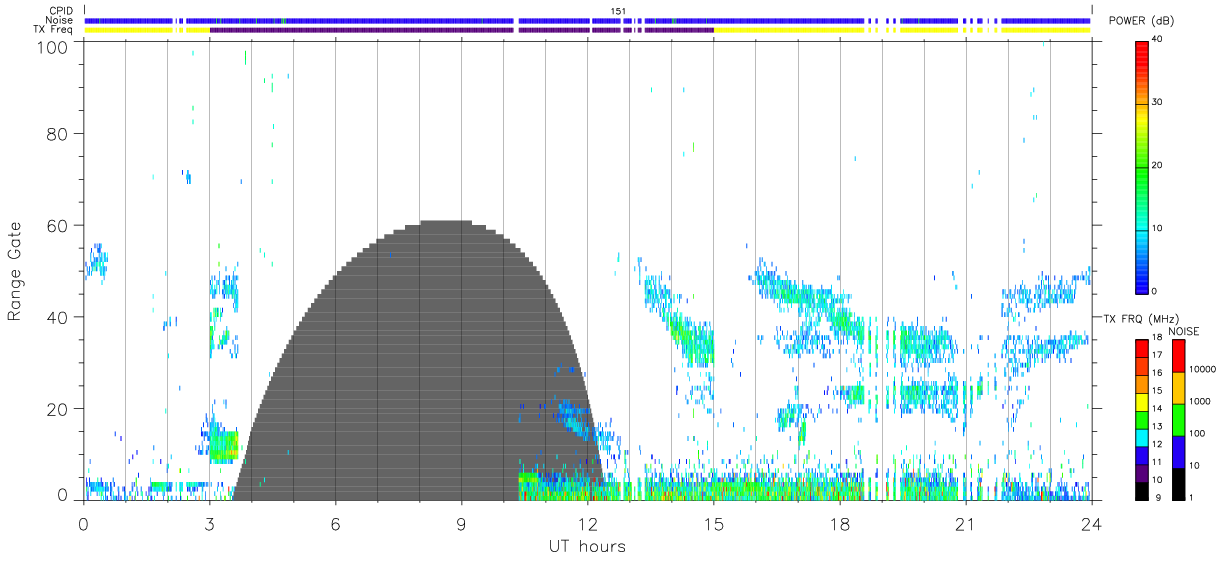Click the x-axis tick label 15
Screen dimensions: 1228x567
point(713,522)
